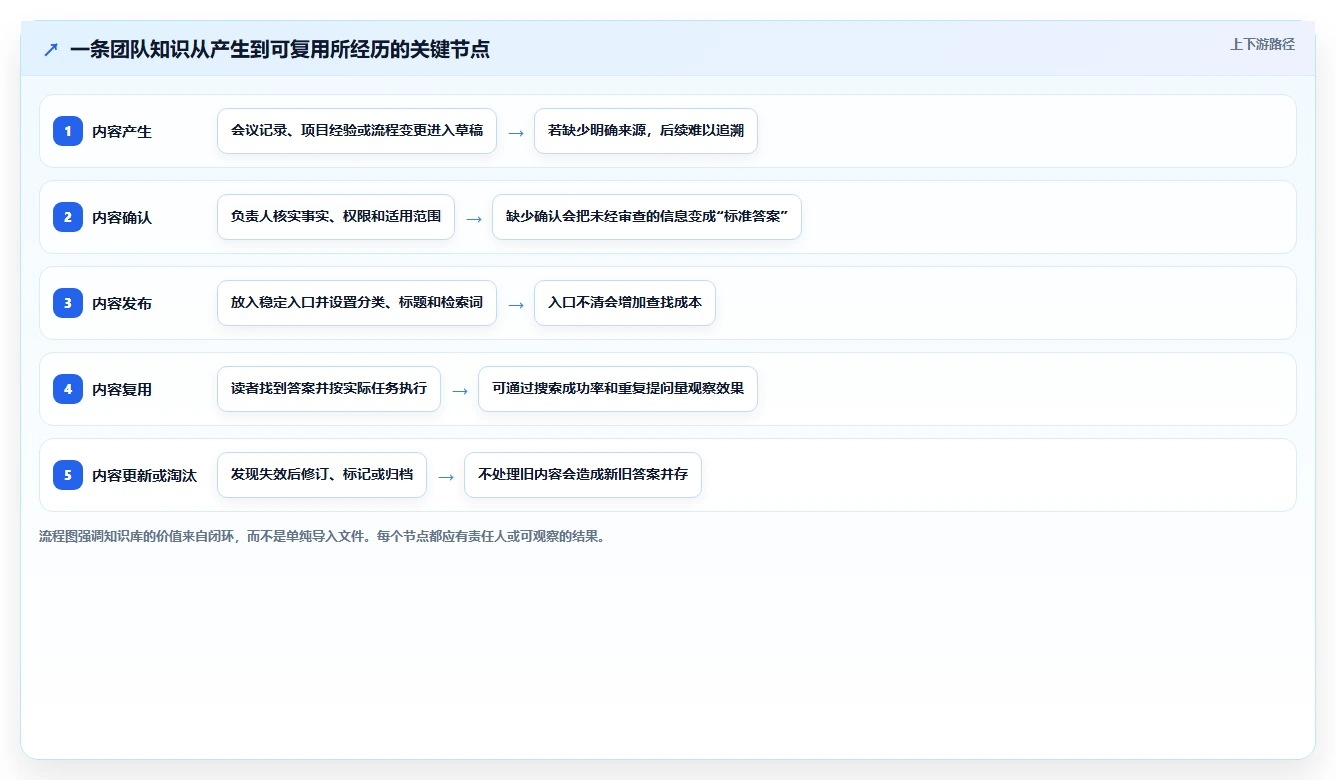Click the box 放入稳定入口并设置分类、标题和检索词
1336x780 pixels.
tap(357, 303)
